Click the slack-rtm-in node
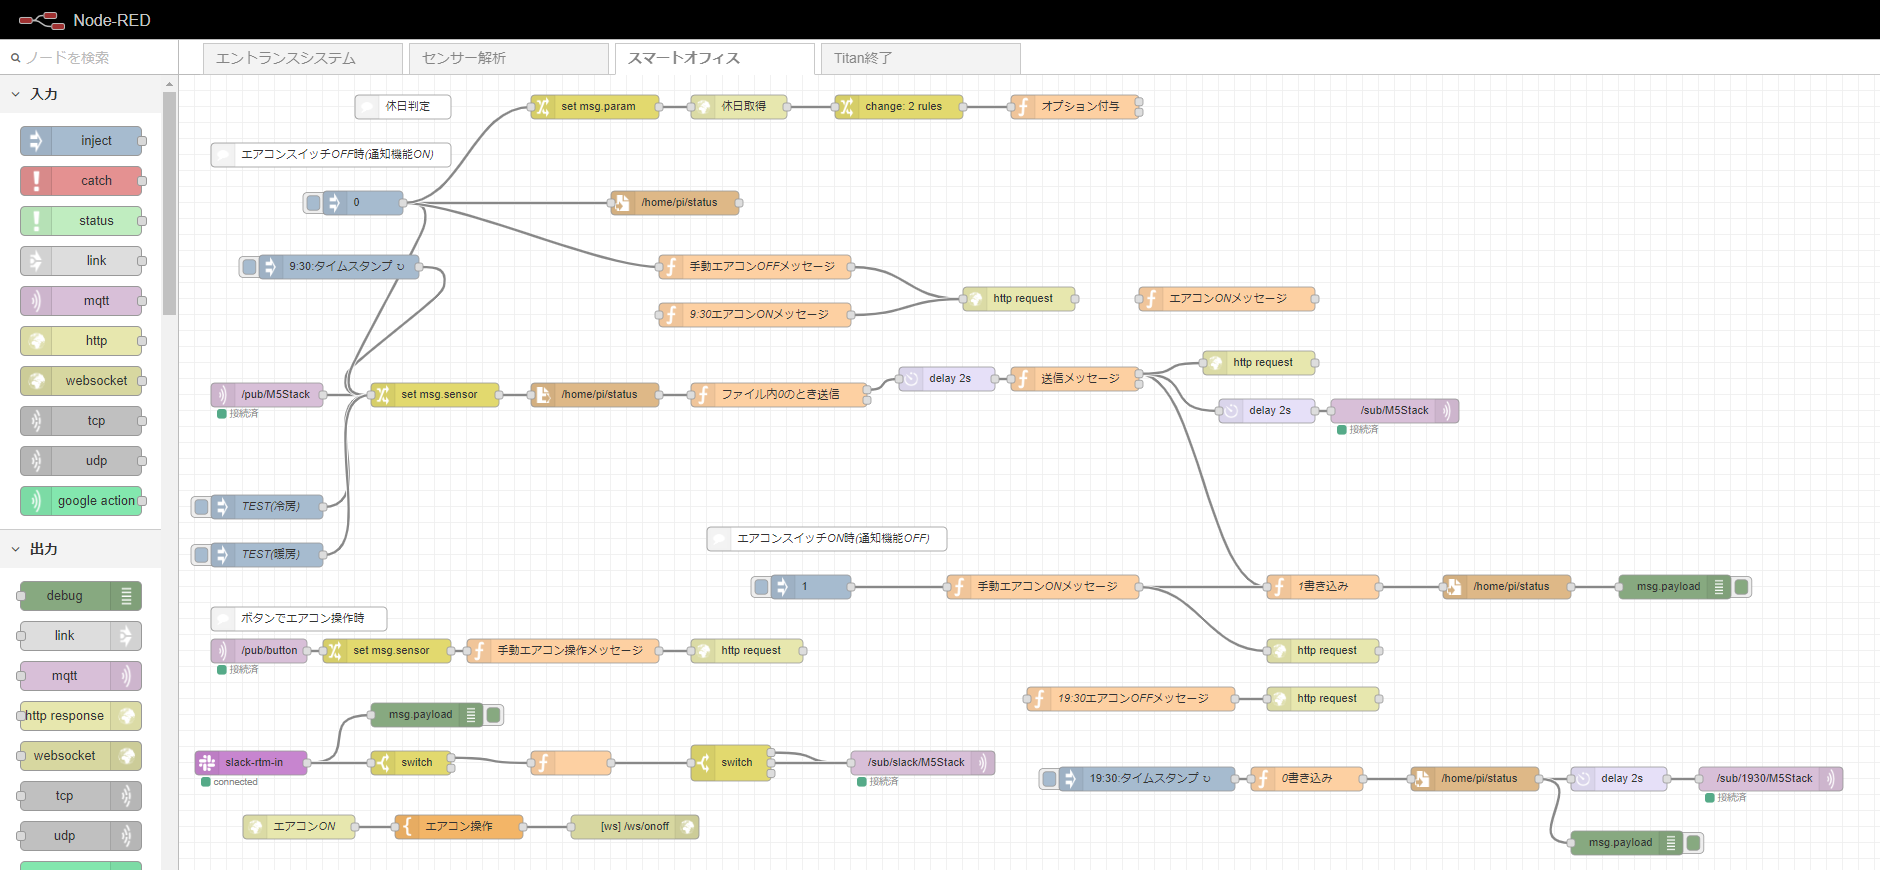Screen dimensions: 1880x870 pos(252,763)
